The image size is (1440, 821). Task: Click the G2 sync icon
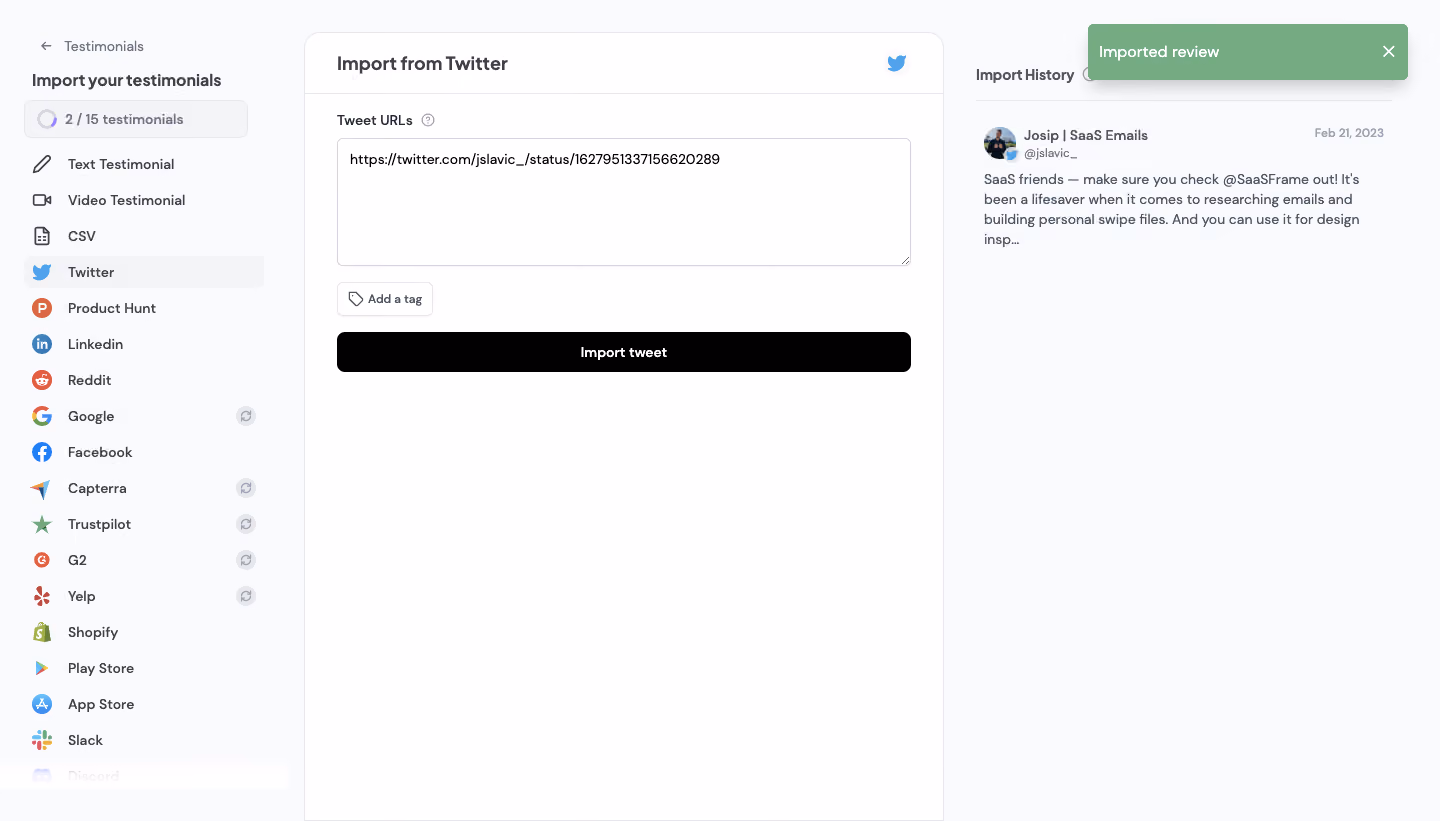click(x=246, y=560)
